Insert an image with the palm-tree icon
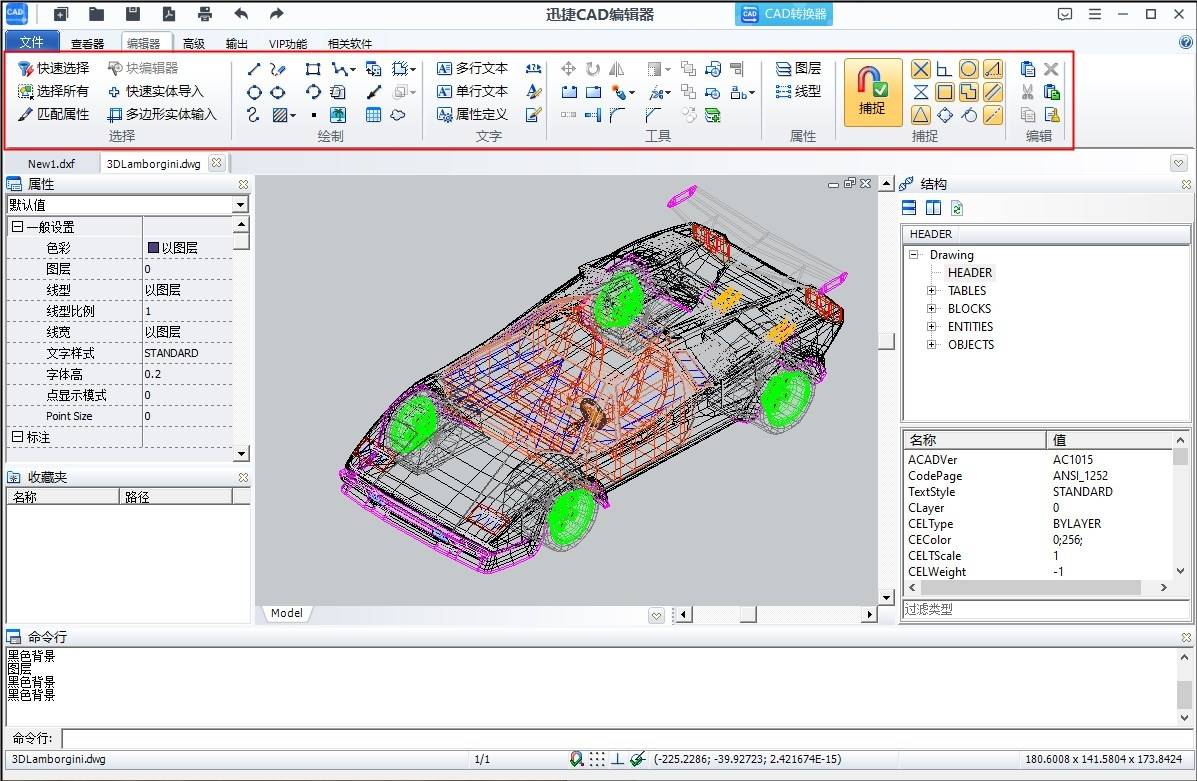 337,115
